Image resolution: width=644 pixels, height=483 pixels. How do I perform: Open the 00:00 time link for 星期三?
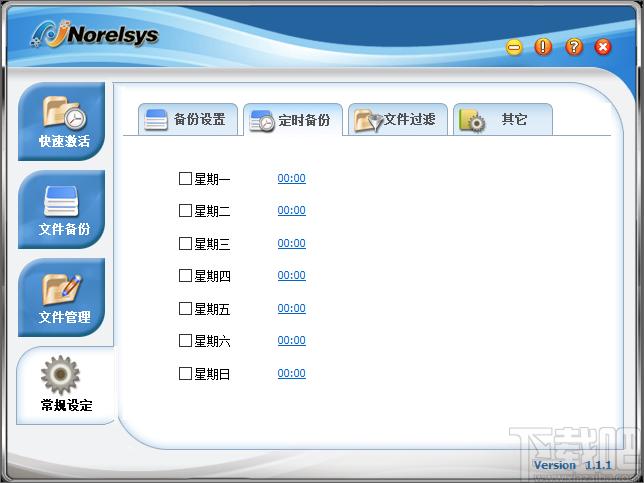(292, 243)
